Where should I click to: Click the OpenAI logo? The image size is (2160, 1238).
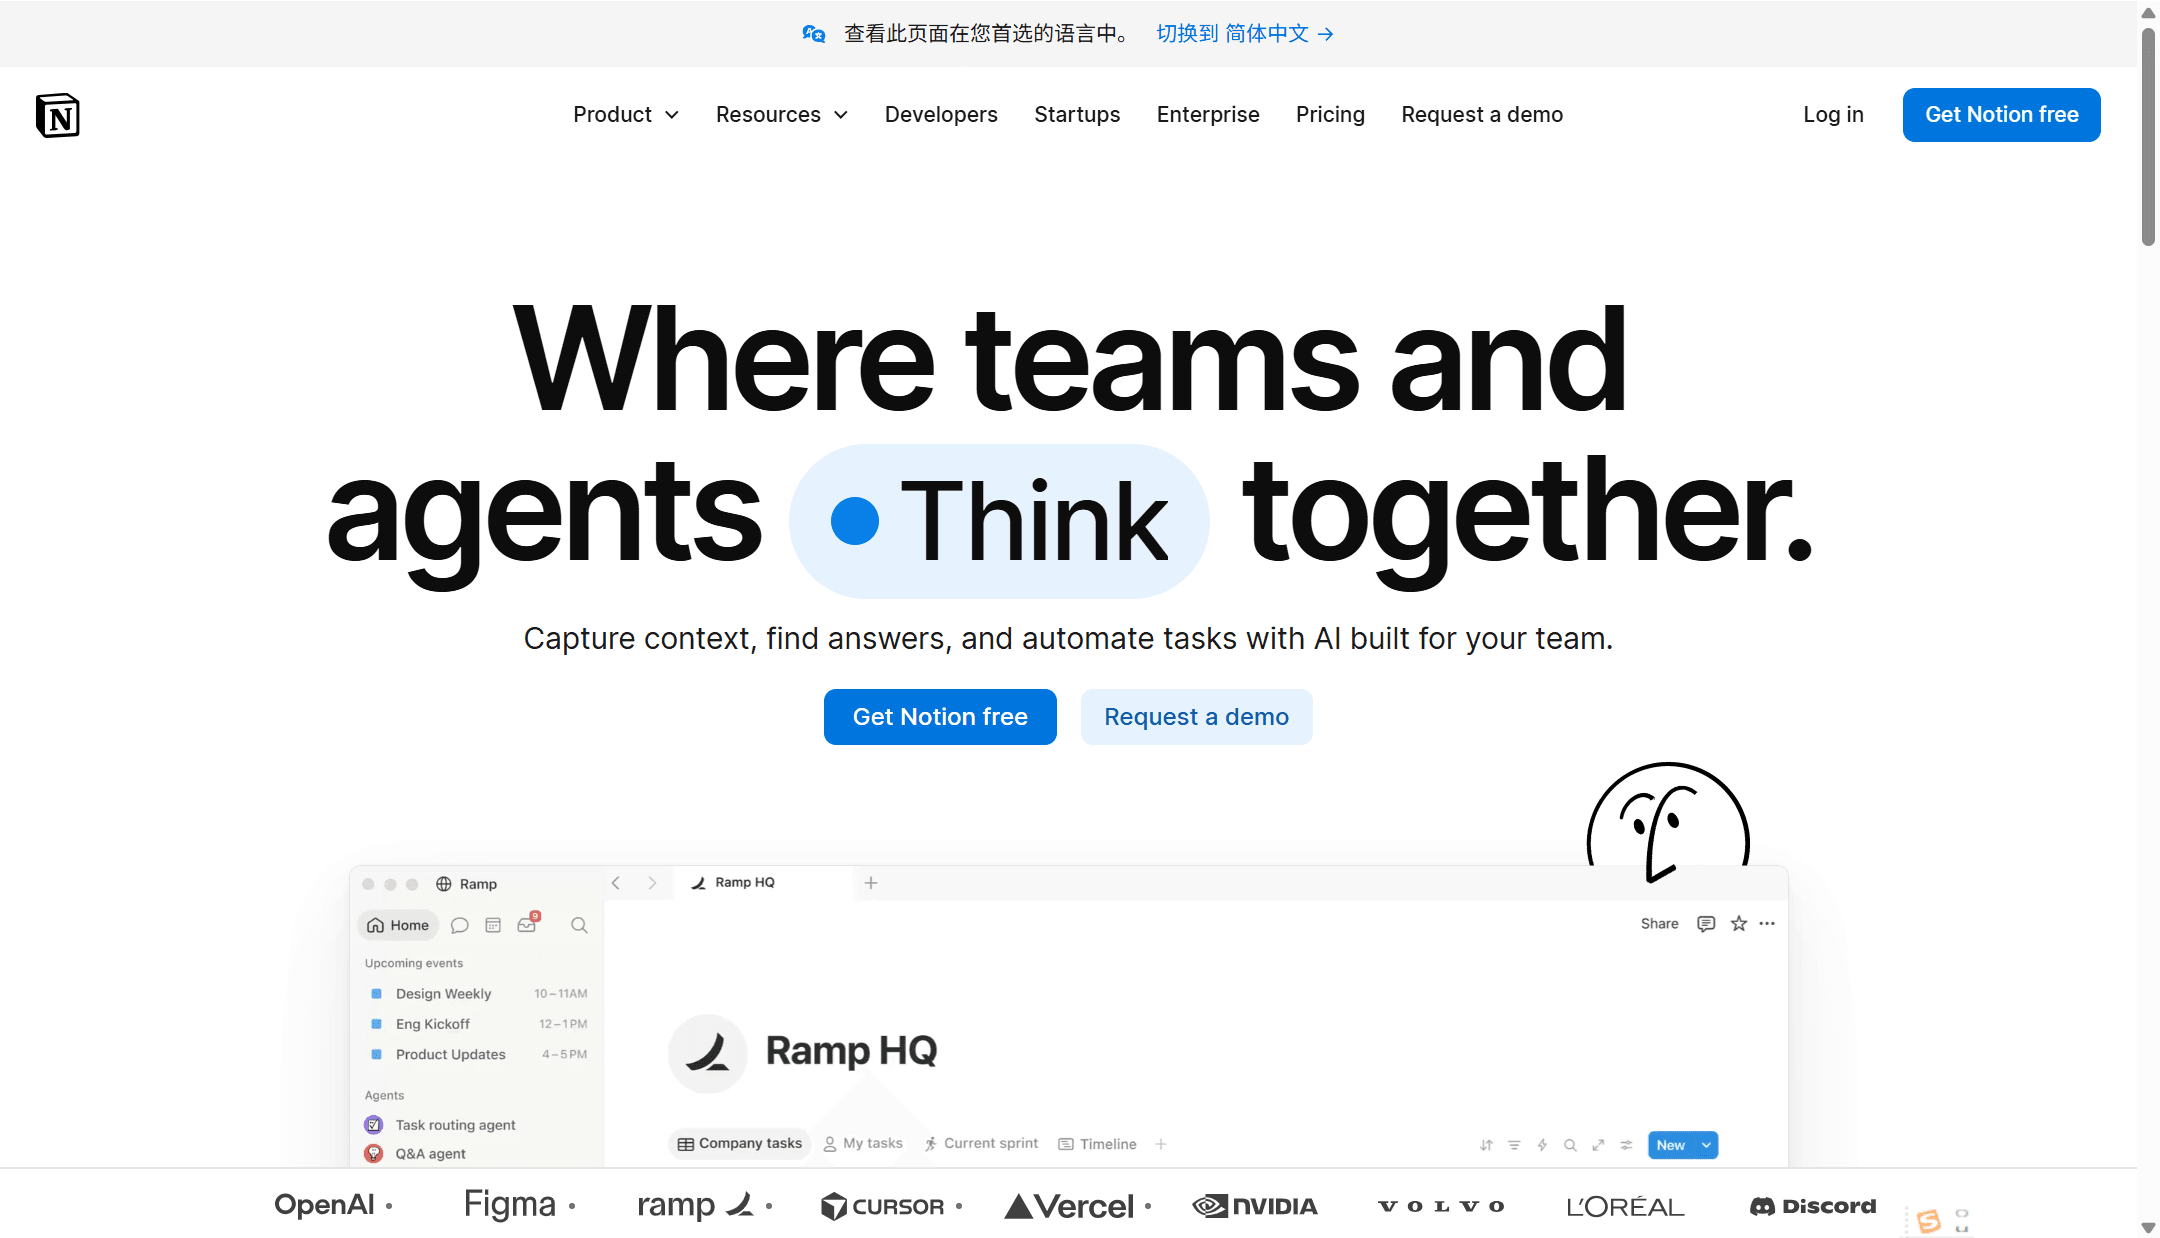point(325,1205)
